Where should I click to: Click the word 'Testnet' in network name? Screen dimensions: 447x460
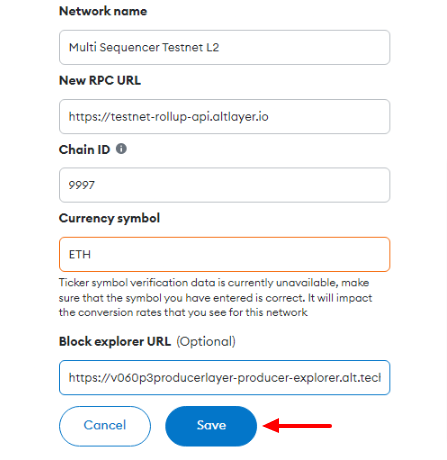[182, 47]
